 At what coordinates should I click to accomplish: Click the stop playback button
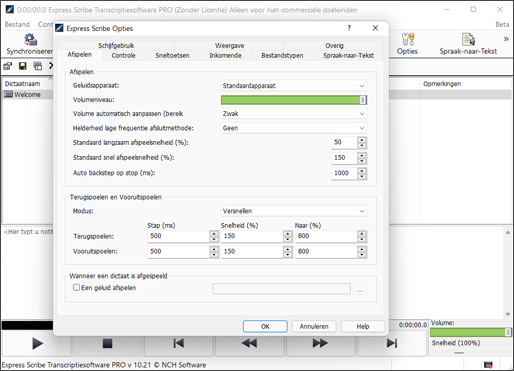[x=107, y=343]
